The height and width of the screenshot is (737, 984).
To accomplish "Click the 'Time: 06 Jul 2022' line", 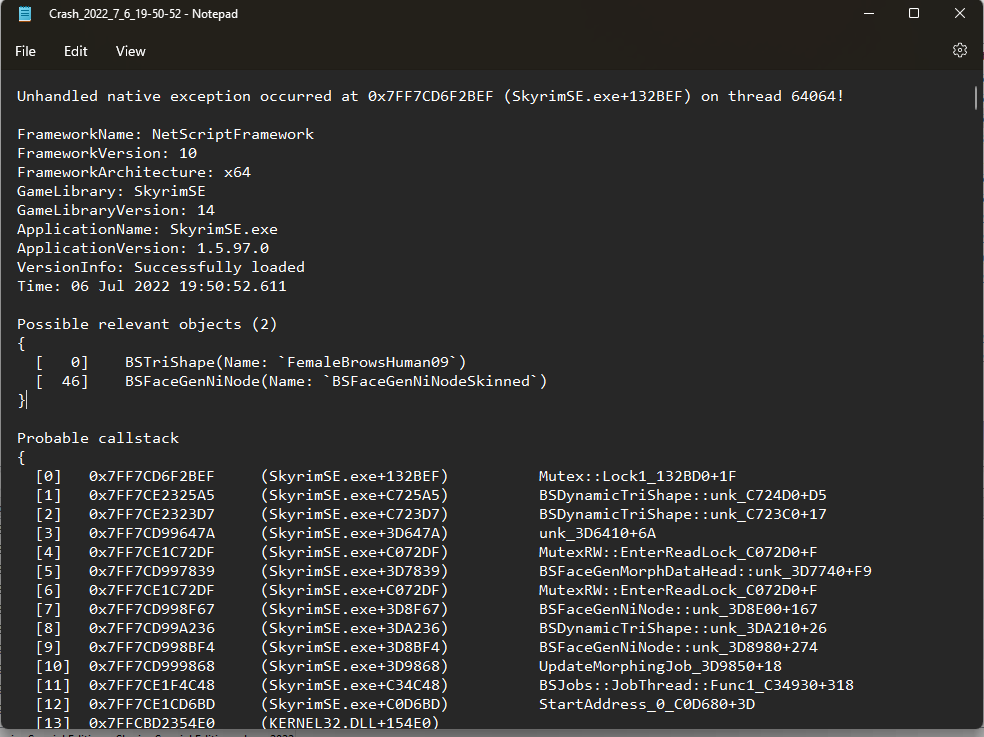I will [x=152, y=286].
